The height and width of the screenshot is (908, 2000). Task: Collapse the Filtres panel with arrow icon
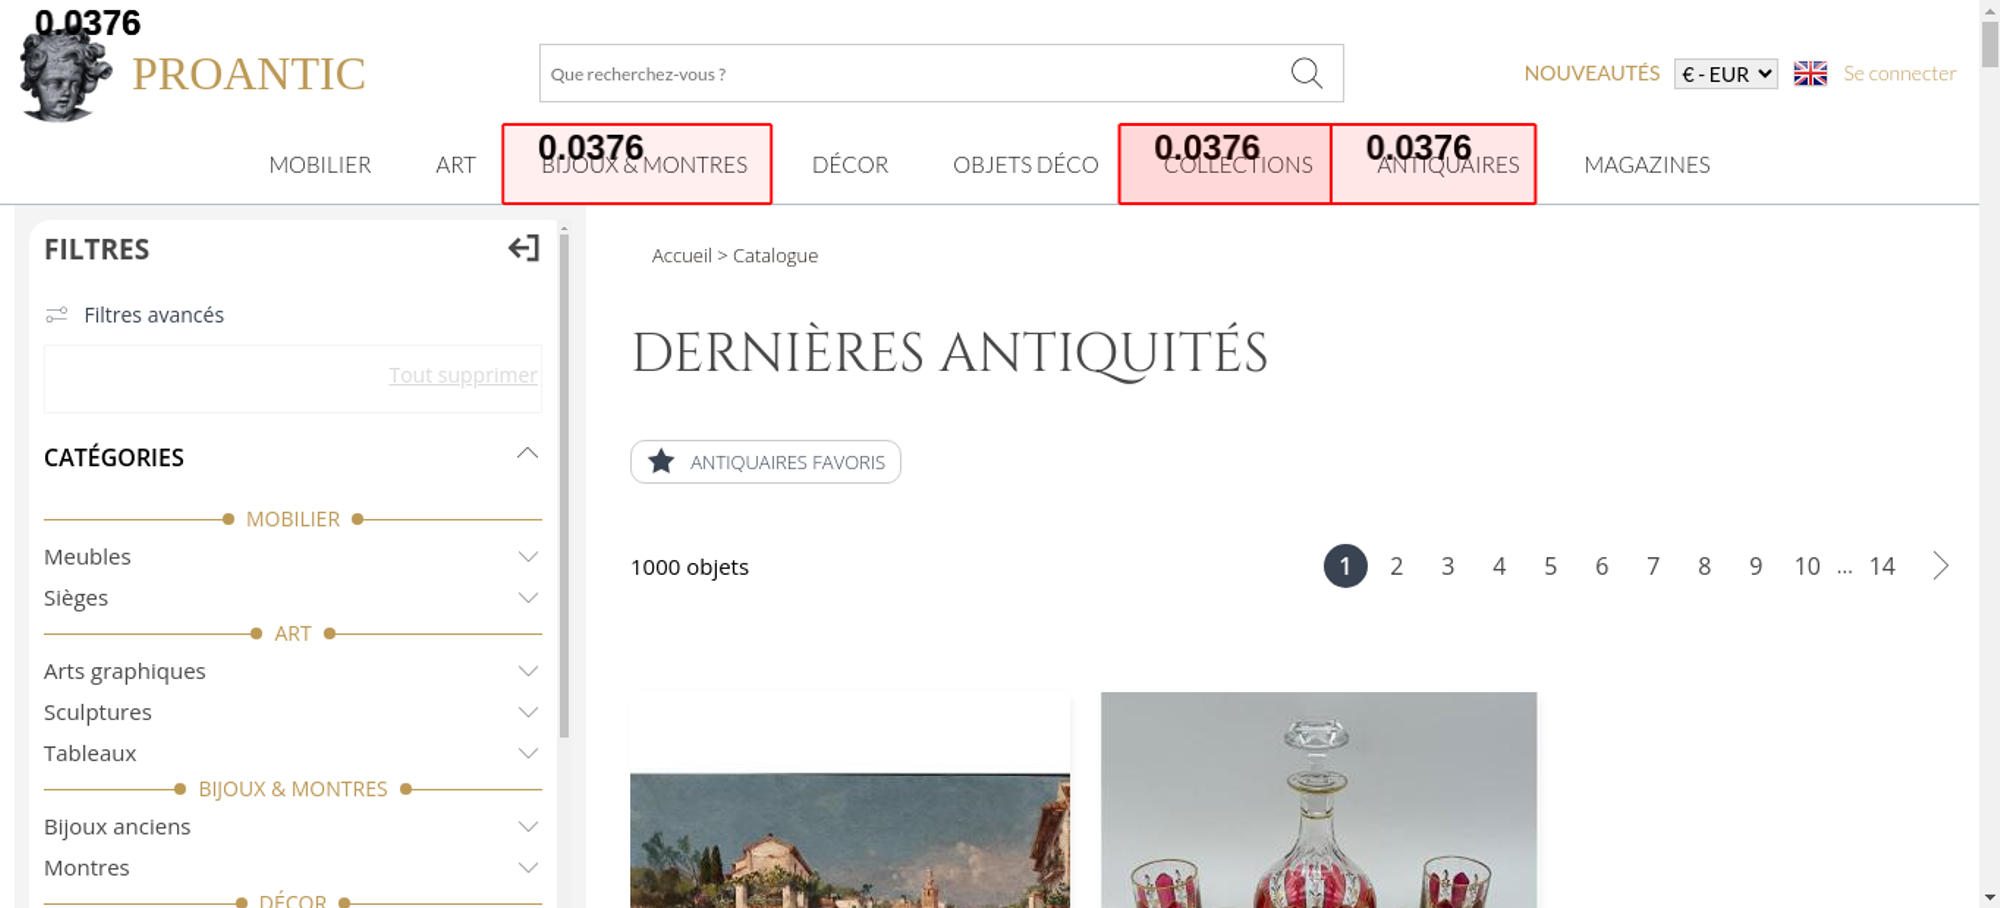click(x=523, y=248)
